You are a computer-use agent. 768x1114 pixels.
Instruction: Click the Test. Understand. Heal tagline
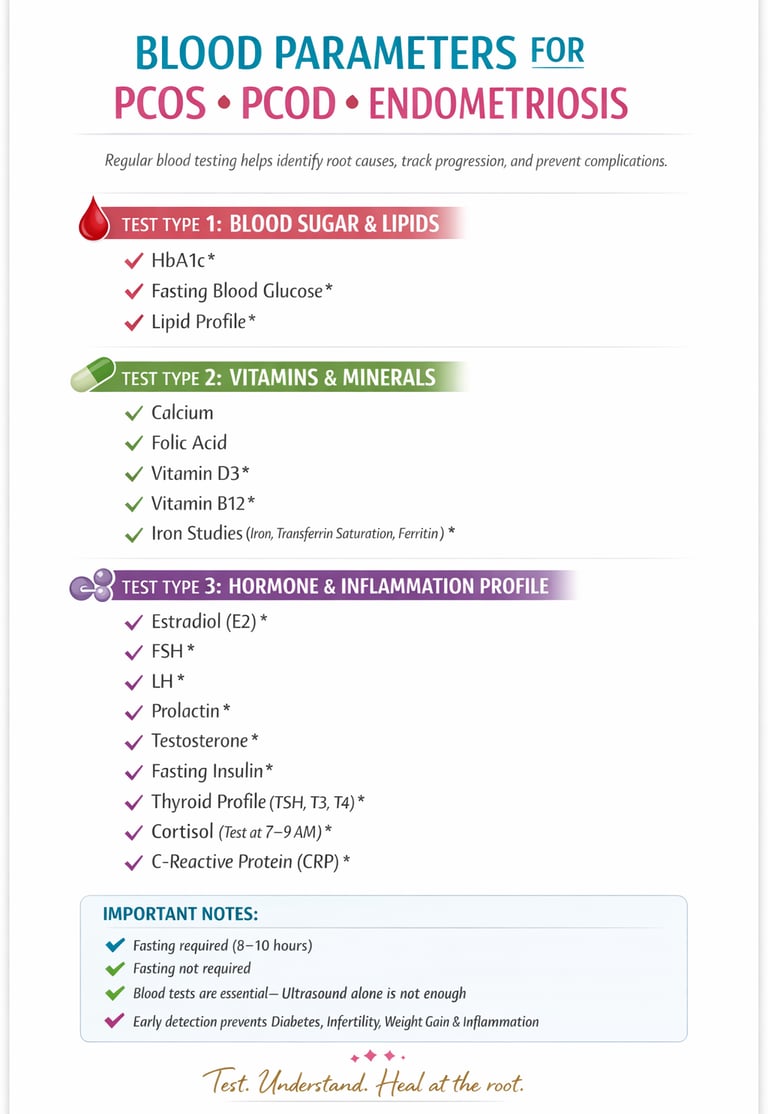pyautogui.click(x=363, y=1083)
